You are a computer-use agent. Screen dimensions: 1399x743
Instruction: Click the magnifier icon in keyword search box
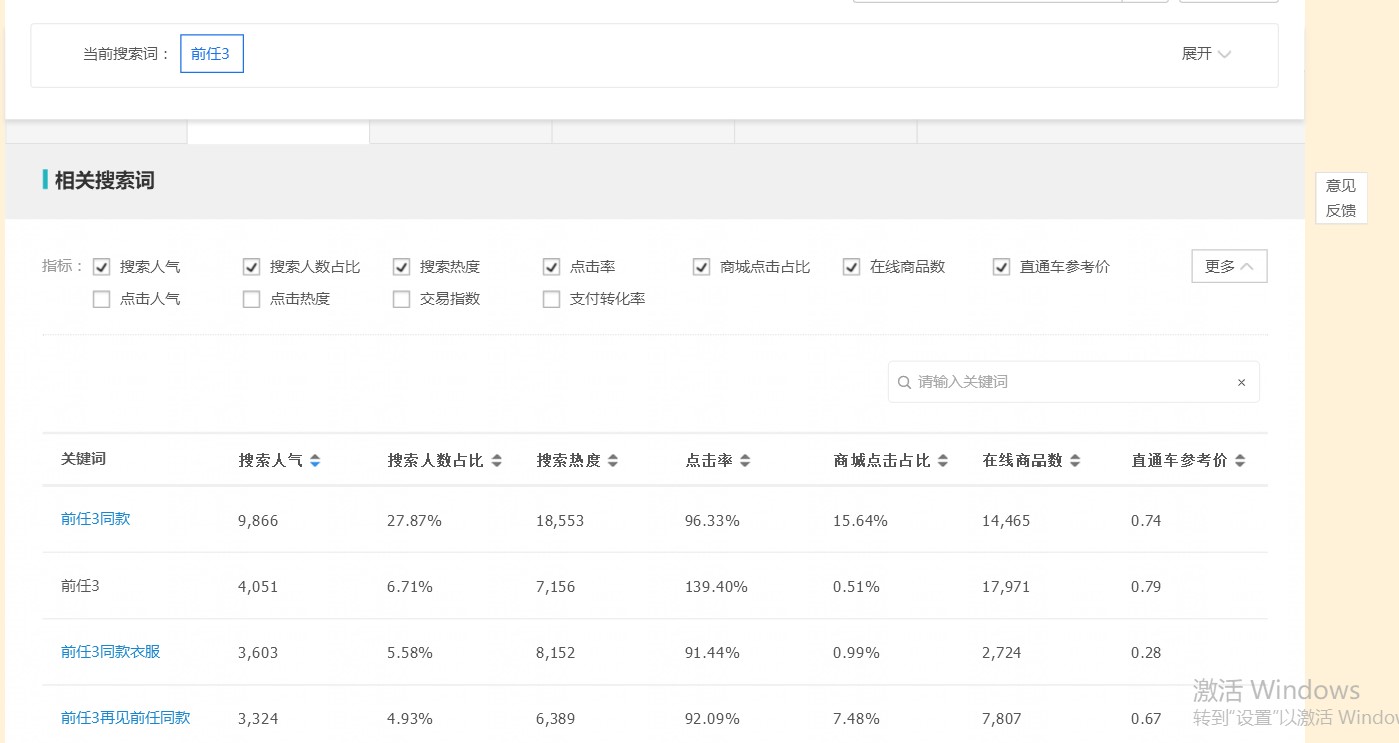905,381
